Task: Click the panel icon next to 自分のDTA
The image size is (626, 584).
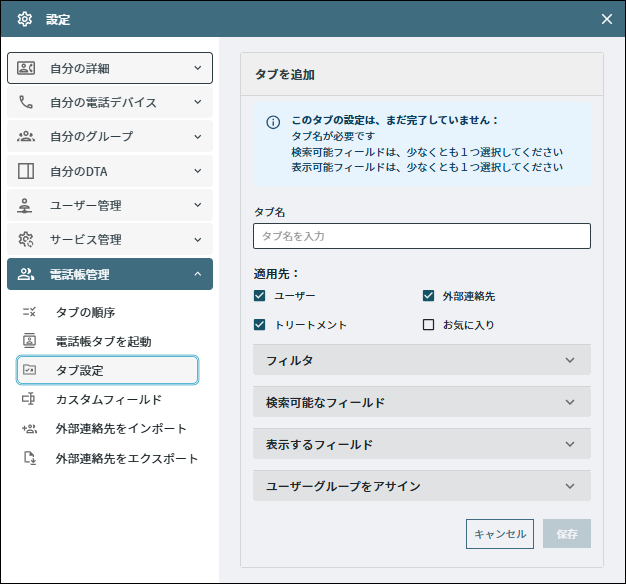Action: [x=26, y=171]
